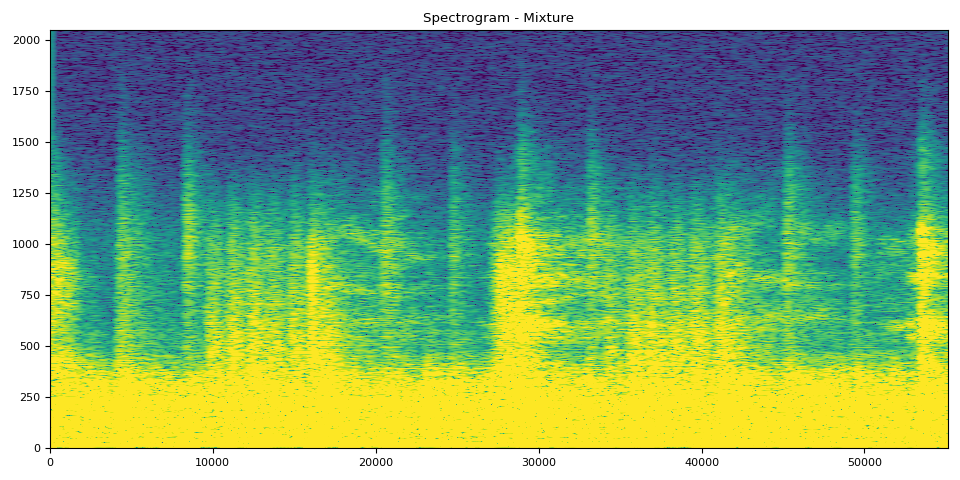
Task: Click the 'Spectrogram - Mixture' plot title
Action: pos(498,18)
